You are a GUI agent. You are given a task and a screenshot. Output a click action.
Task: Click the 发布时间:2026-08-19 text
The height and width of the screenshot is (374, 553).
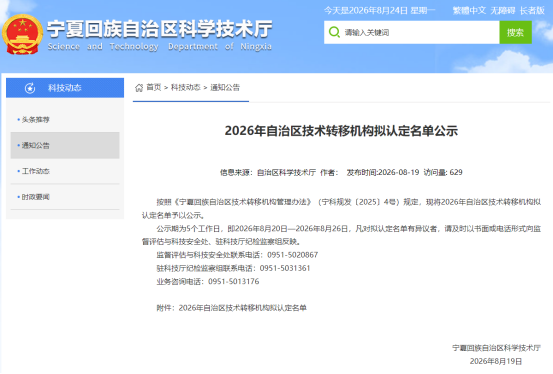coord(383,172)
